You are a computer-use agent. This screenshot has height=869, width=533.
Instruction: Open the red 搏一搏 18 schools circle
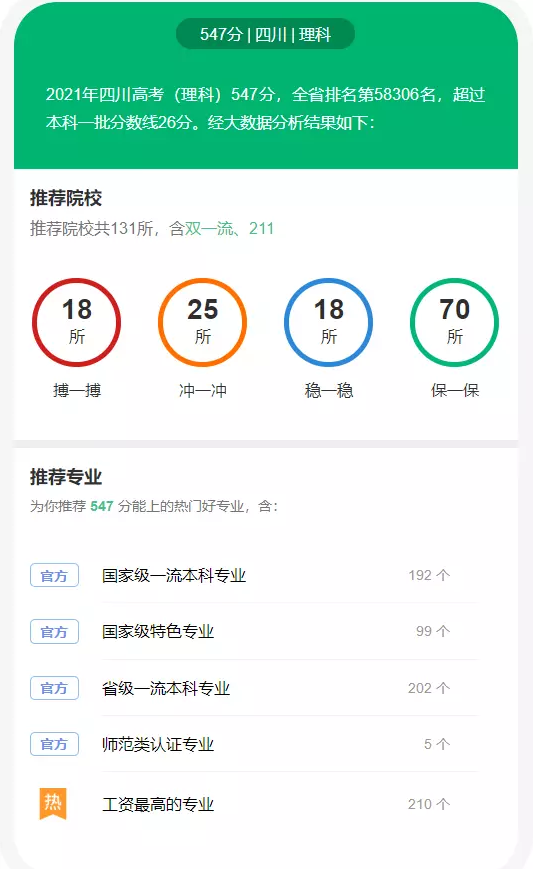76,322
